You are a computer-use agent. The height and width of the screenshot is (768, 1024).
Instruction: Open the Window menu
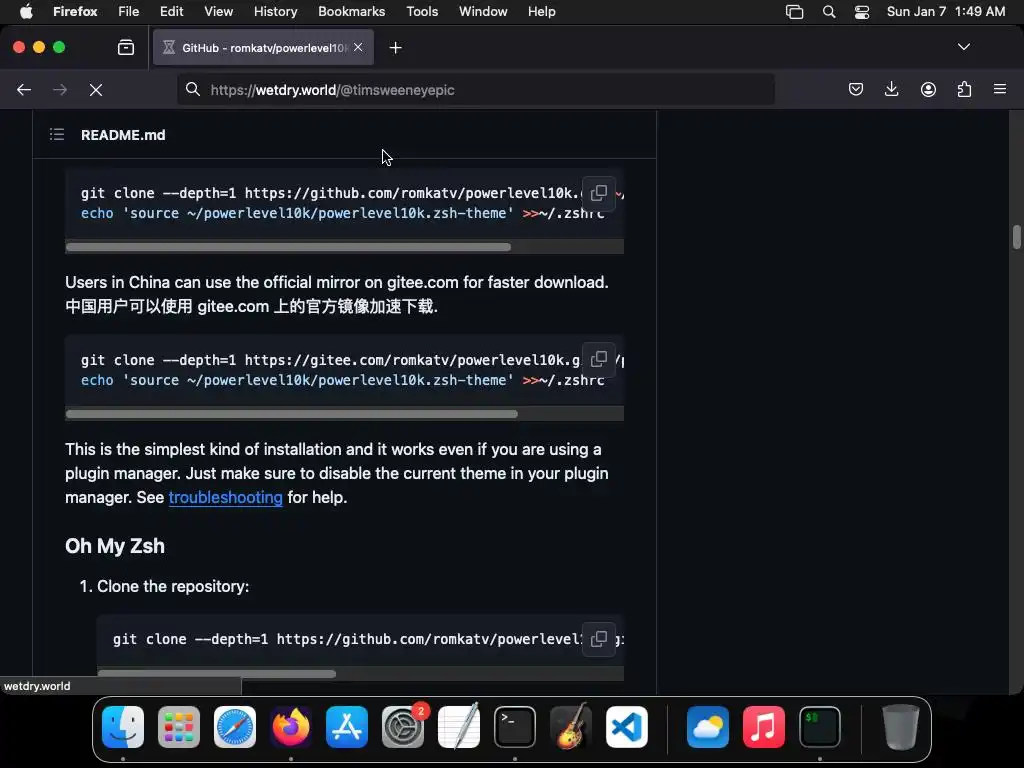pos(483,12)
